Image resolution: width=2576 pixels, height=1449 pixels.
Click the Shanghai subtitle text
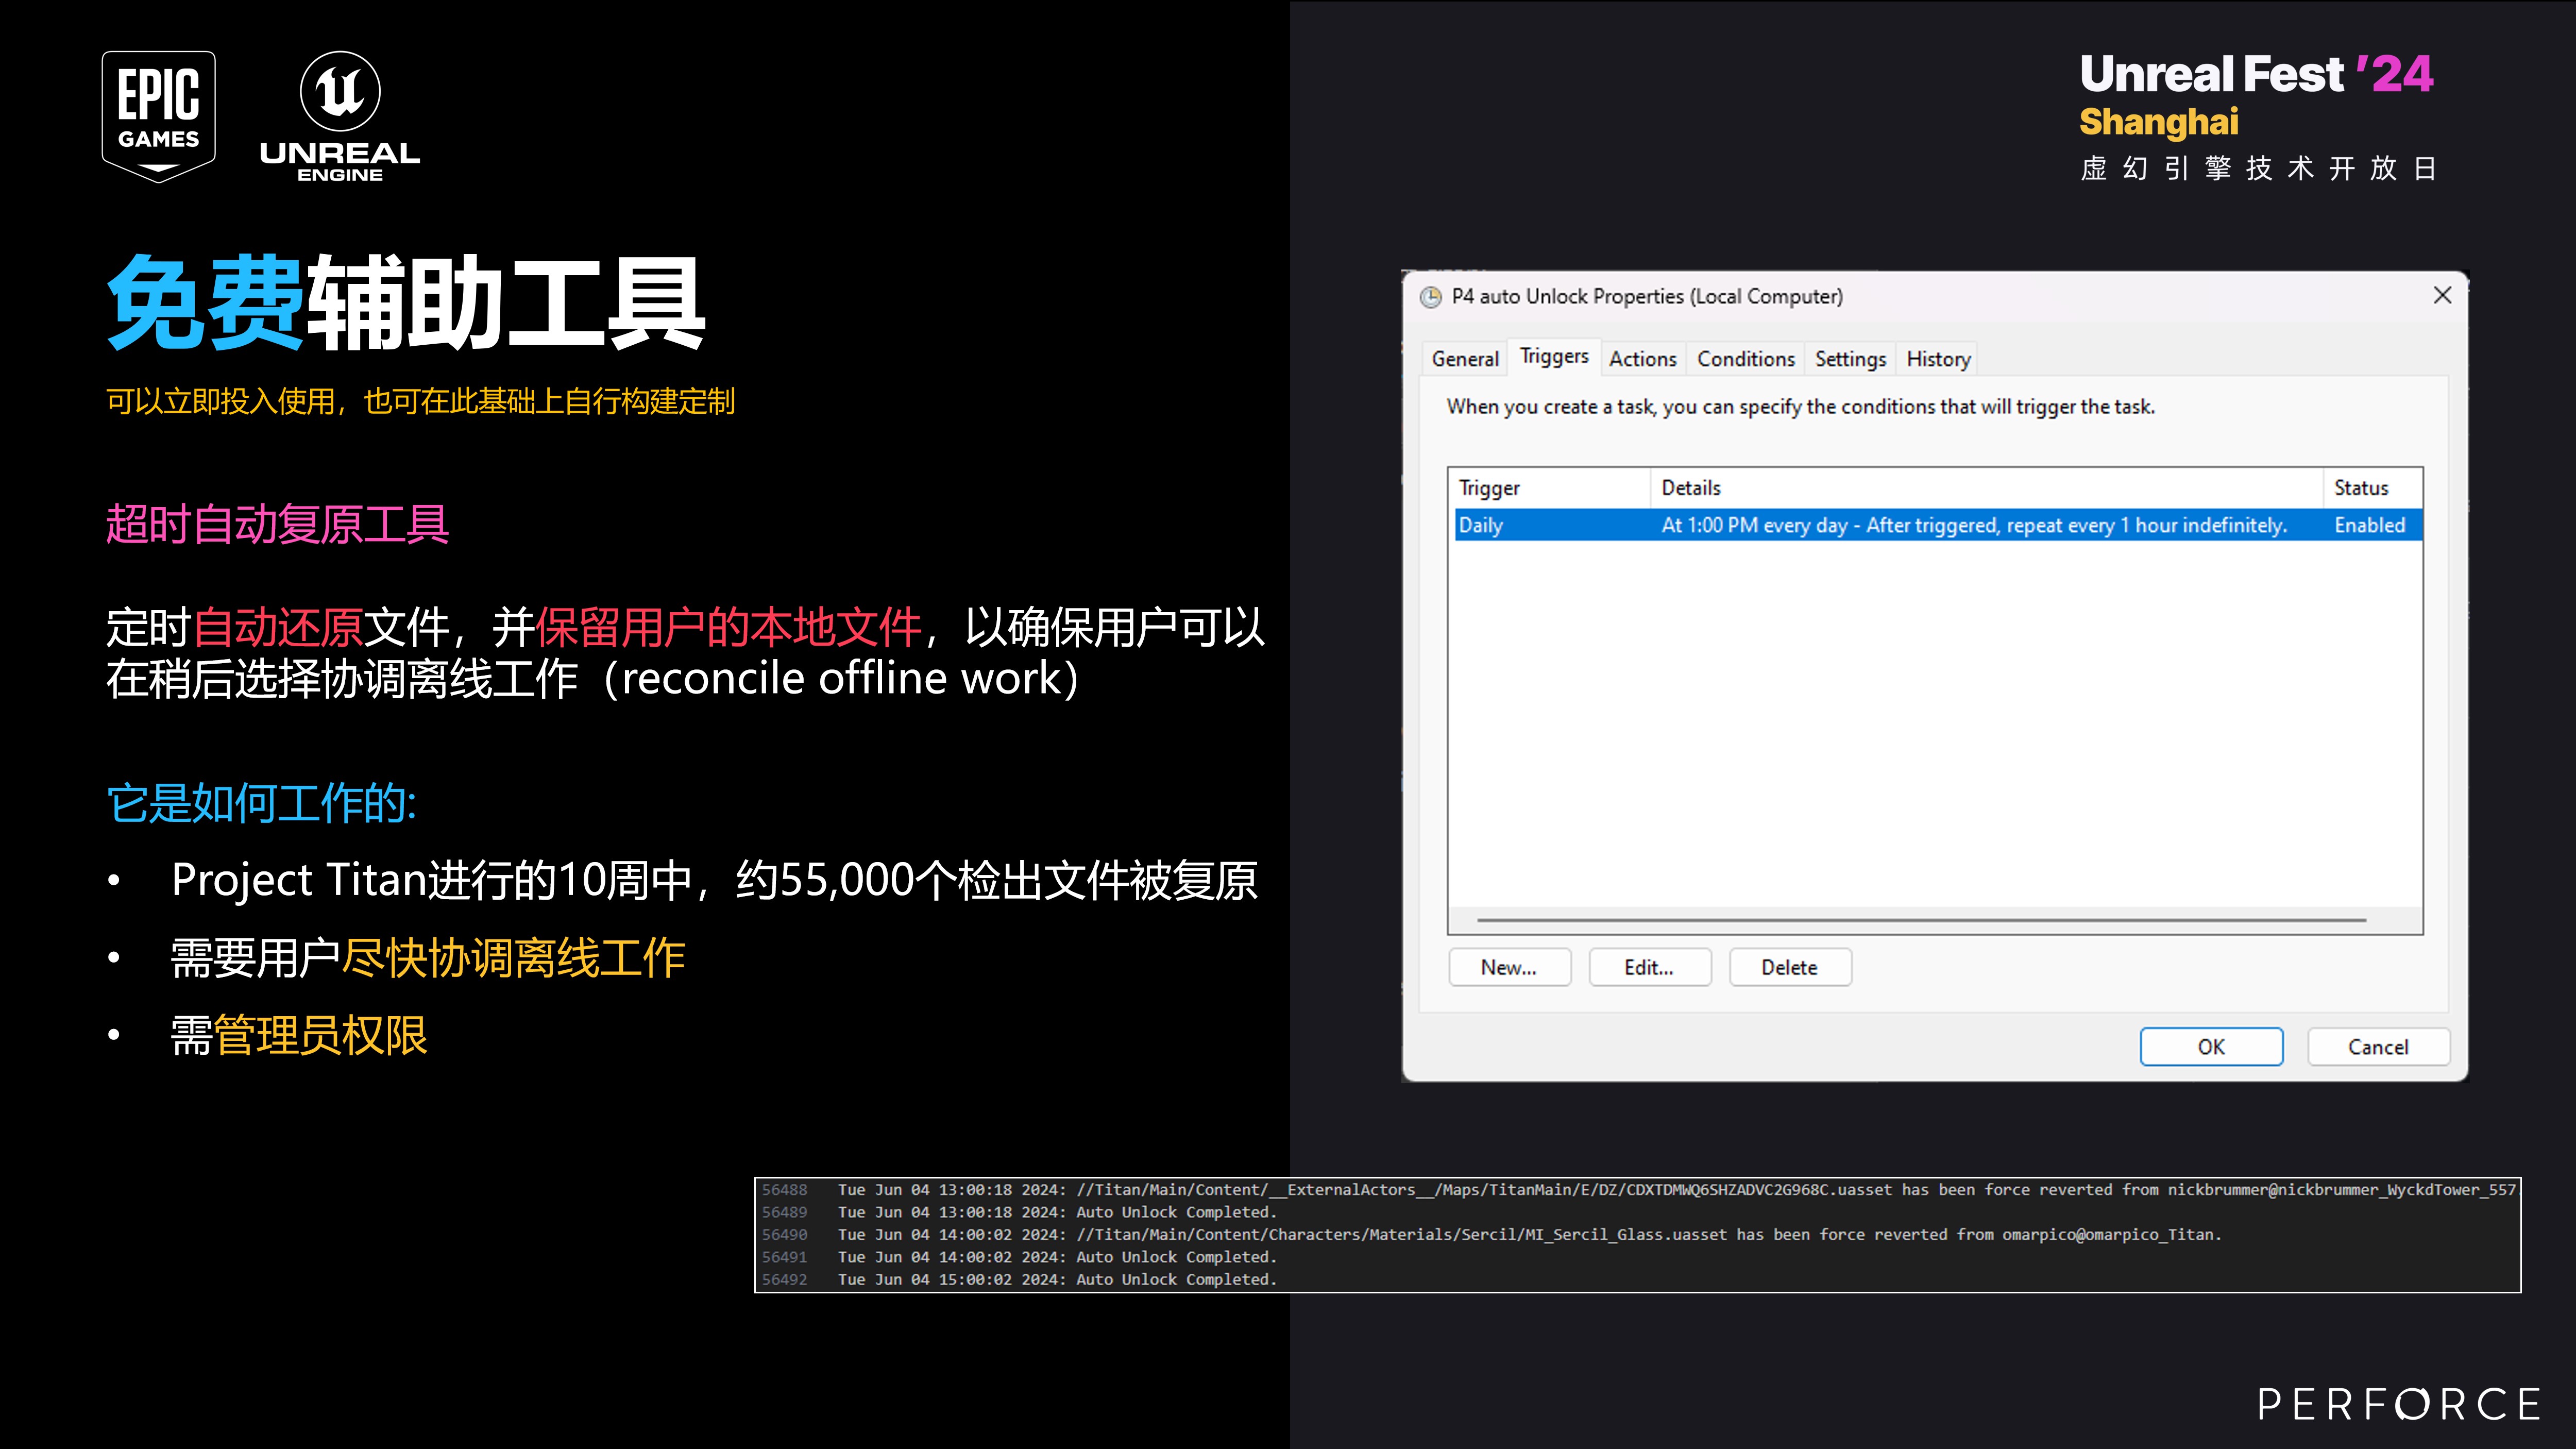point(2158,122)
